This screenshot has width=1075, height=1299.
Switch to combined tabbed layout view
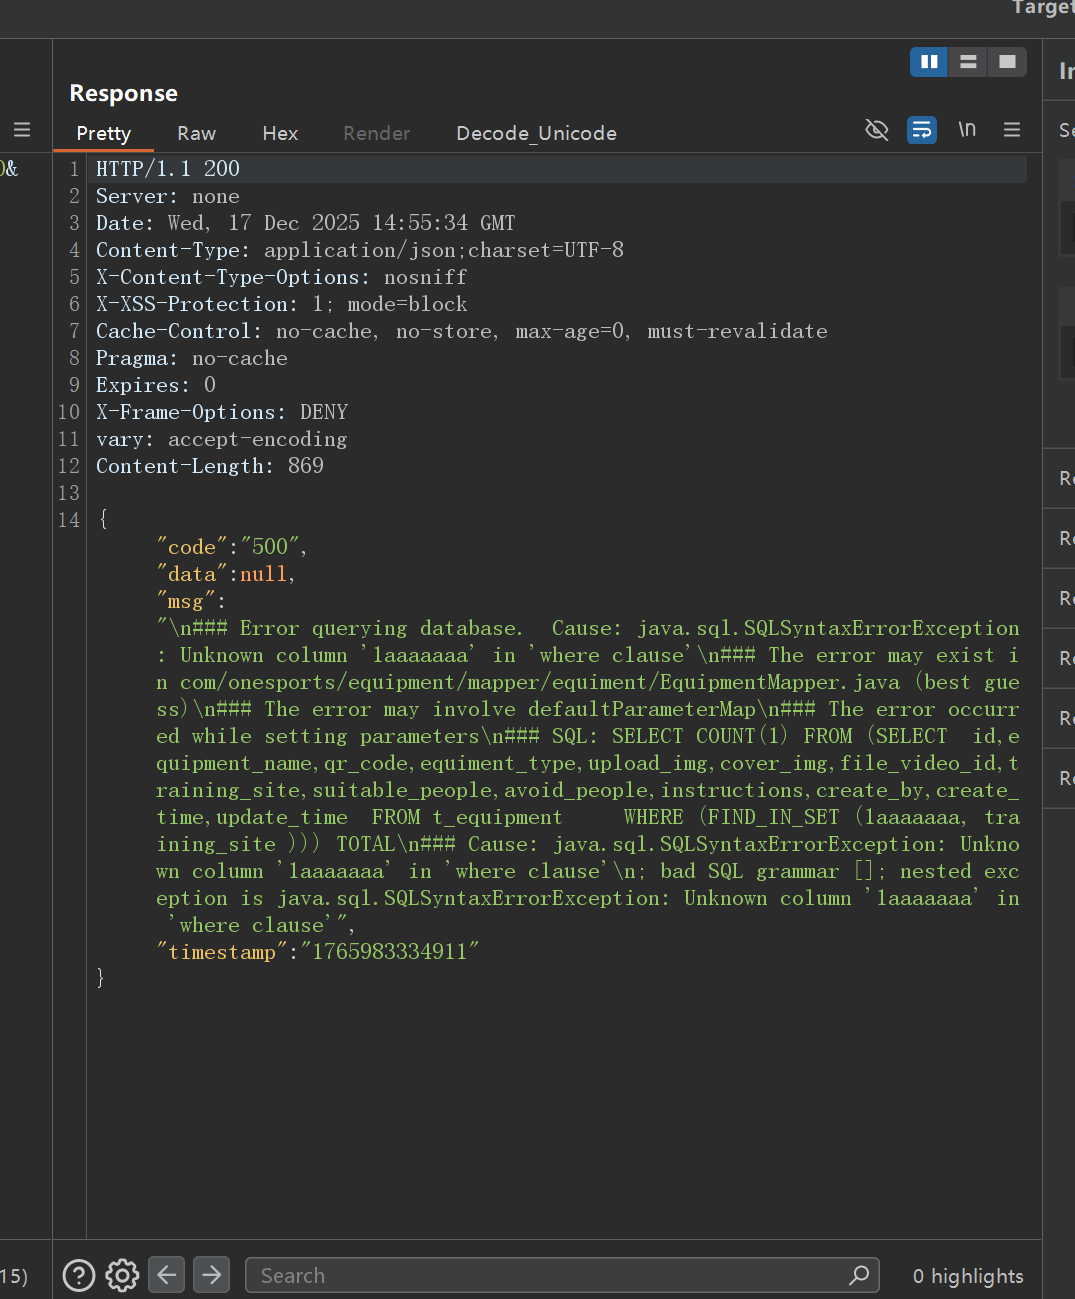1007,62
